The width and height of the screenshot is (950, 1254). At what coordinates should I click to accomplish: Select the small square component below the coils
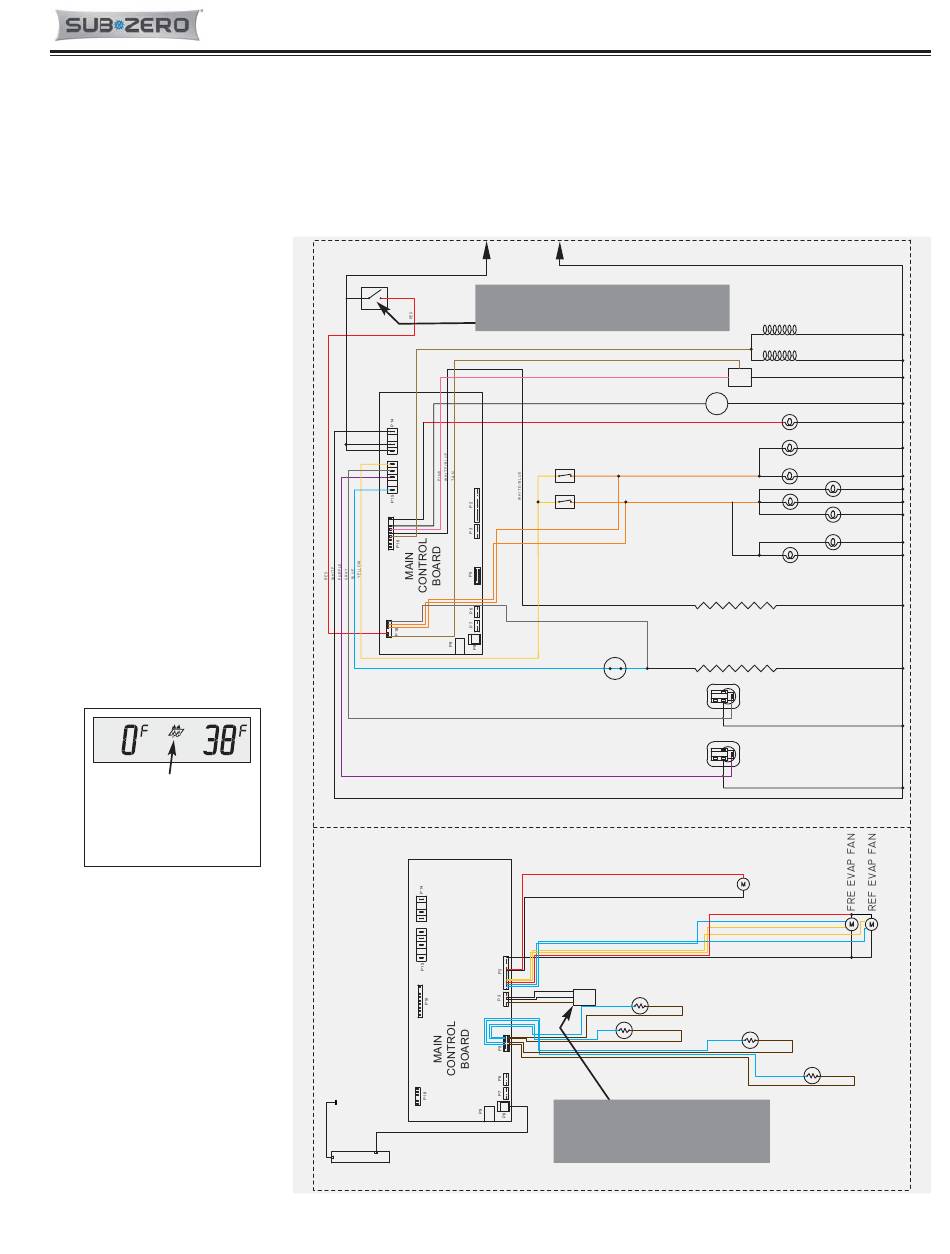tap(740, 377)
